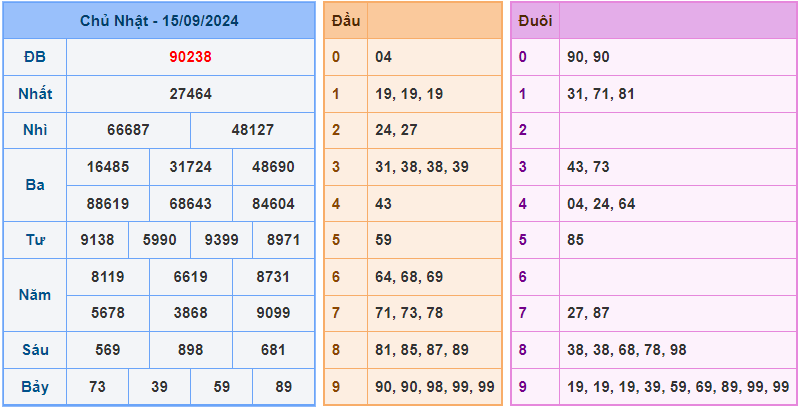Select second prize number 66687
Viewport: 800px width, 408px height.
coord(128,130)
